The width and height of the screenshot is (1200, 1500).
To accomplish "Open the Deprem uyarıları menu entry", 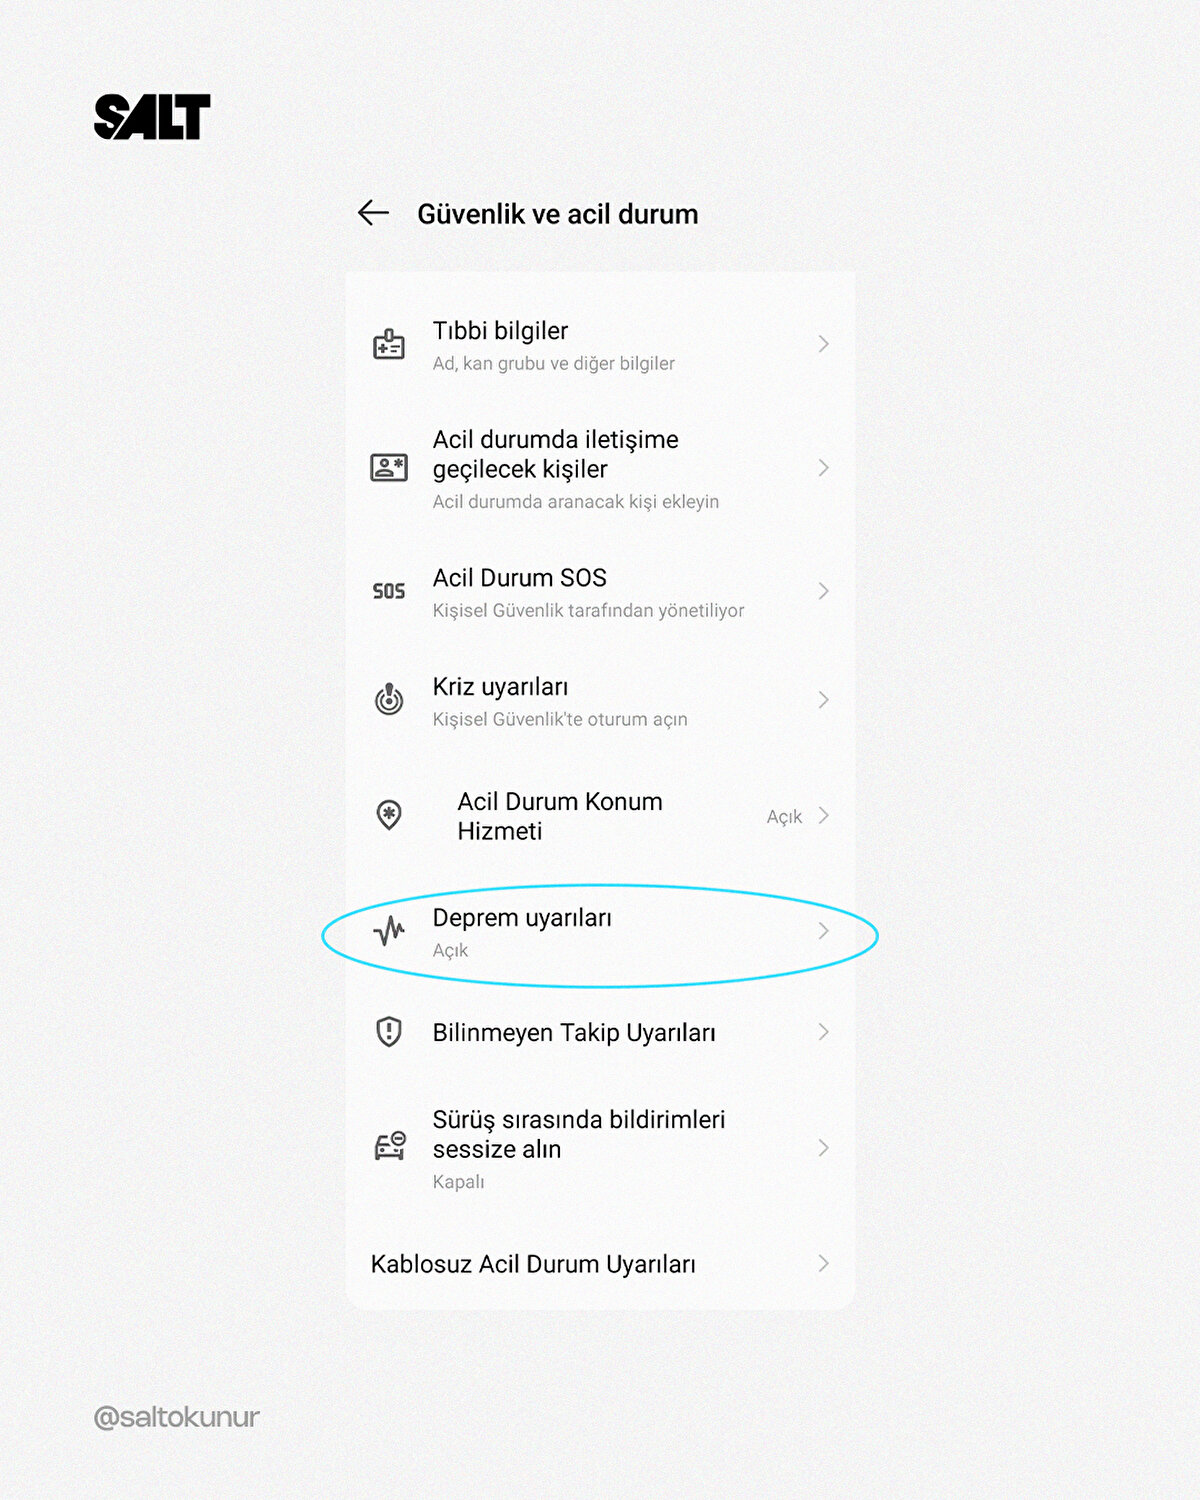I will click(522, 918).
